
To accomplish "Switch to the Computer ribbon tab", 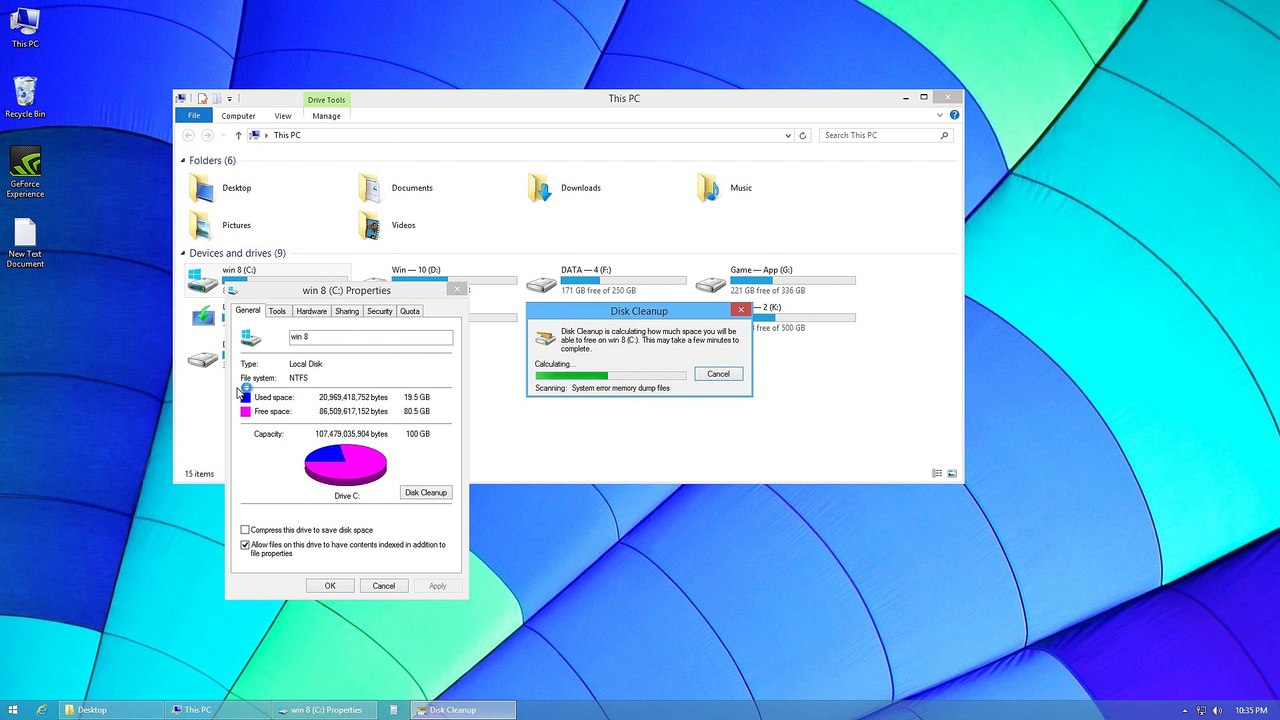I will coord(238,116).
